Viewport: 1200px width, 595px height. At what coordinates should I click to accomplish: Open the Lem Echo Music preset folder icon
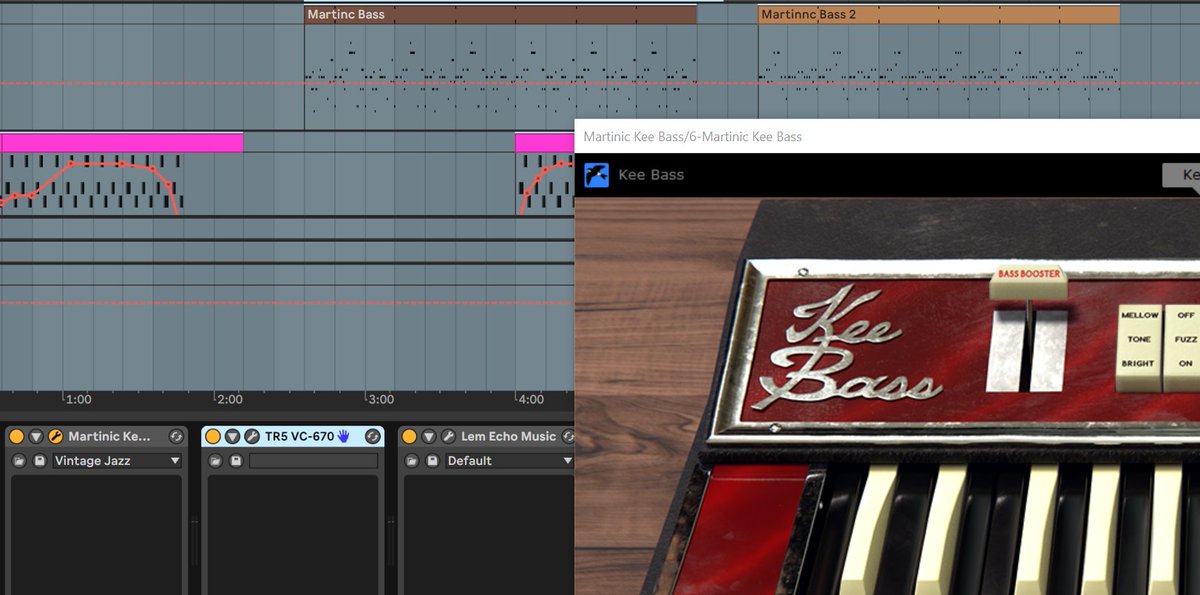pos(412,461)
